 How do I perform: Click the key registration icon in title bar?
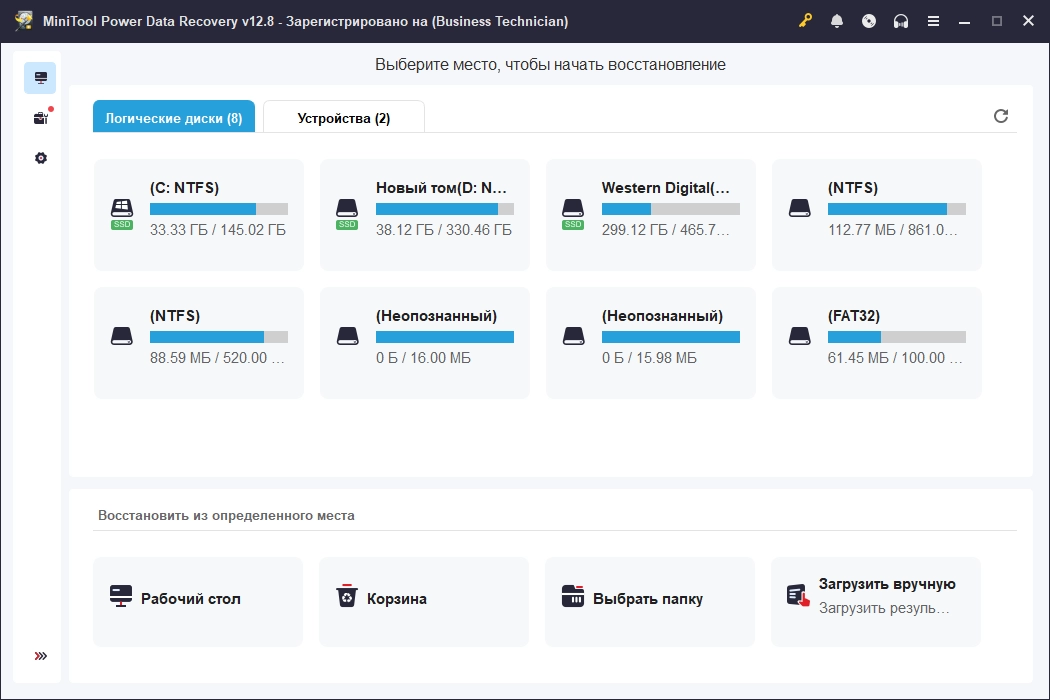806,21
